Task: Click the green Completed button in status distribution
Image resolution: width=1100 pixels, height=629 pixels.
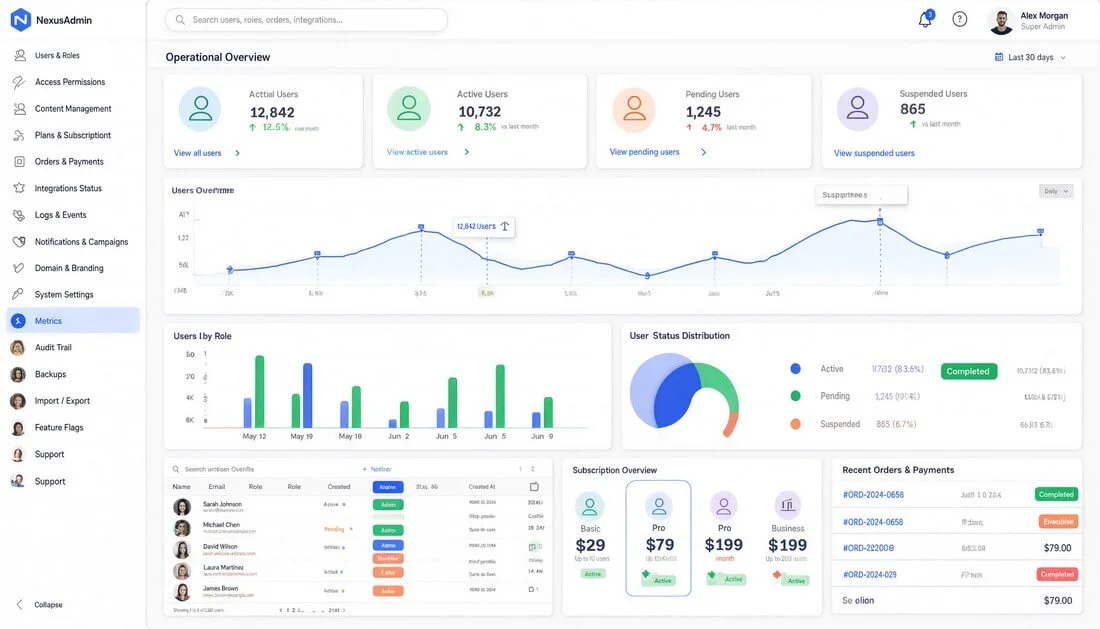Action: tap(968, 372)
